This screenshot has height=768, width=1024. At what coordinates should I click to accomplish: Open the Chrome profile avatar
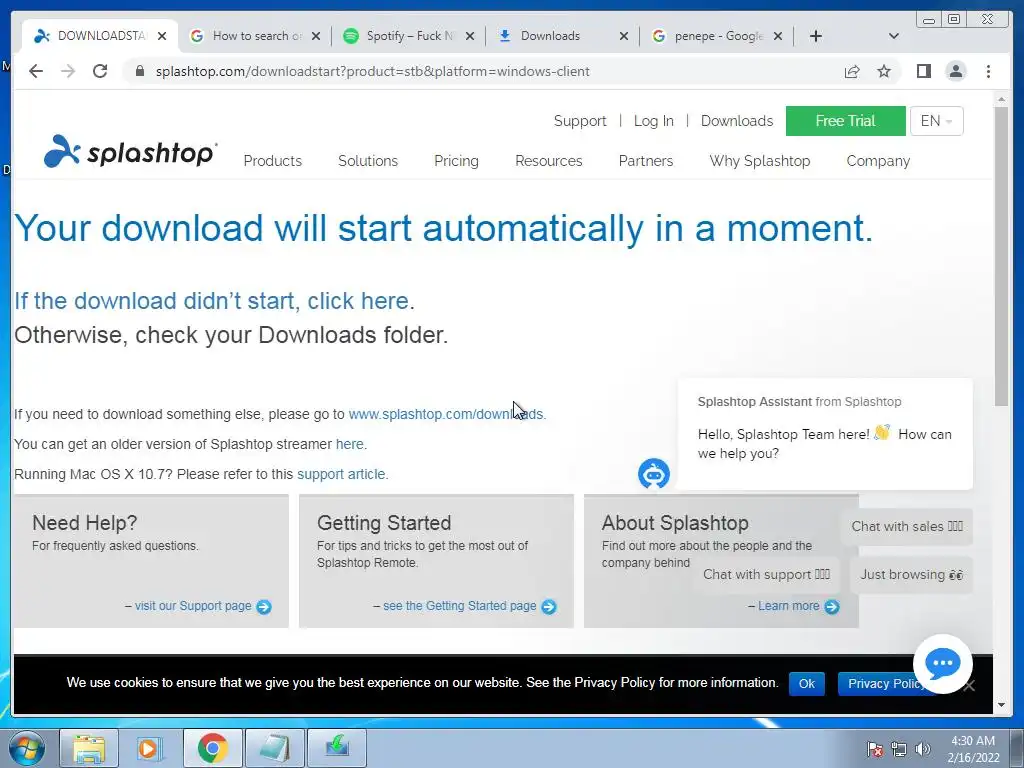[955, 71]
